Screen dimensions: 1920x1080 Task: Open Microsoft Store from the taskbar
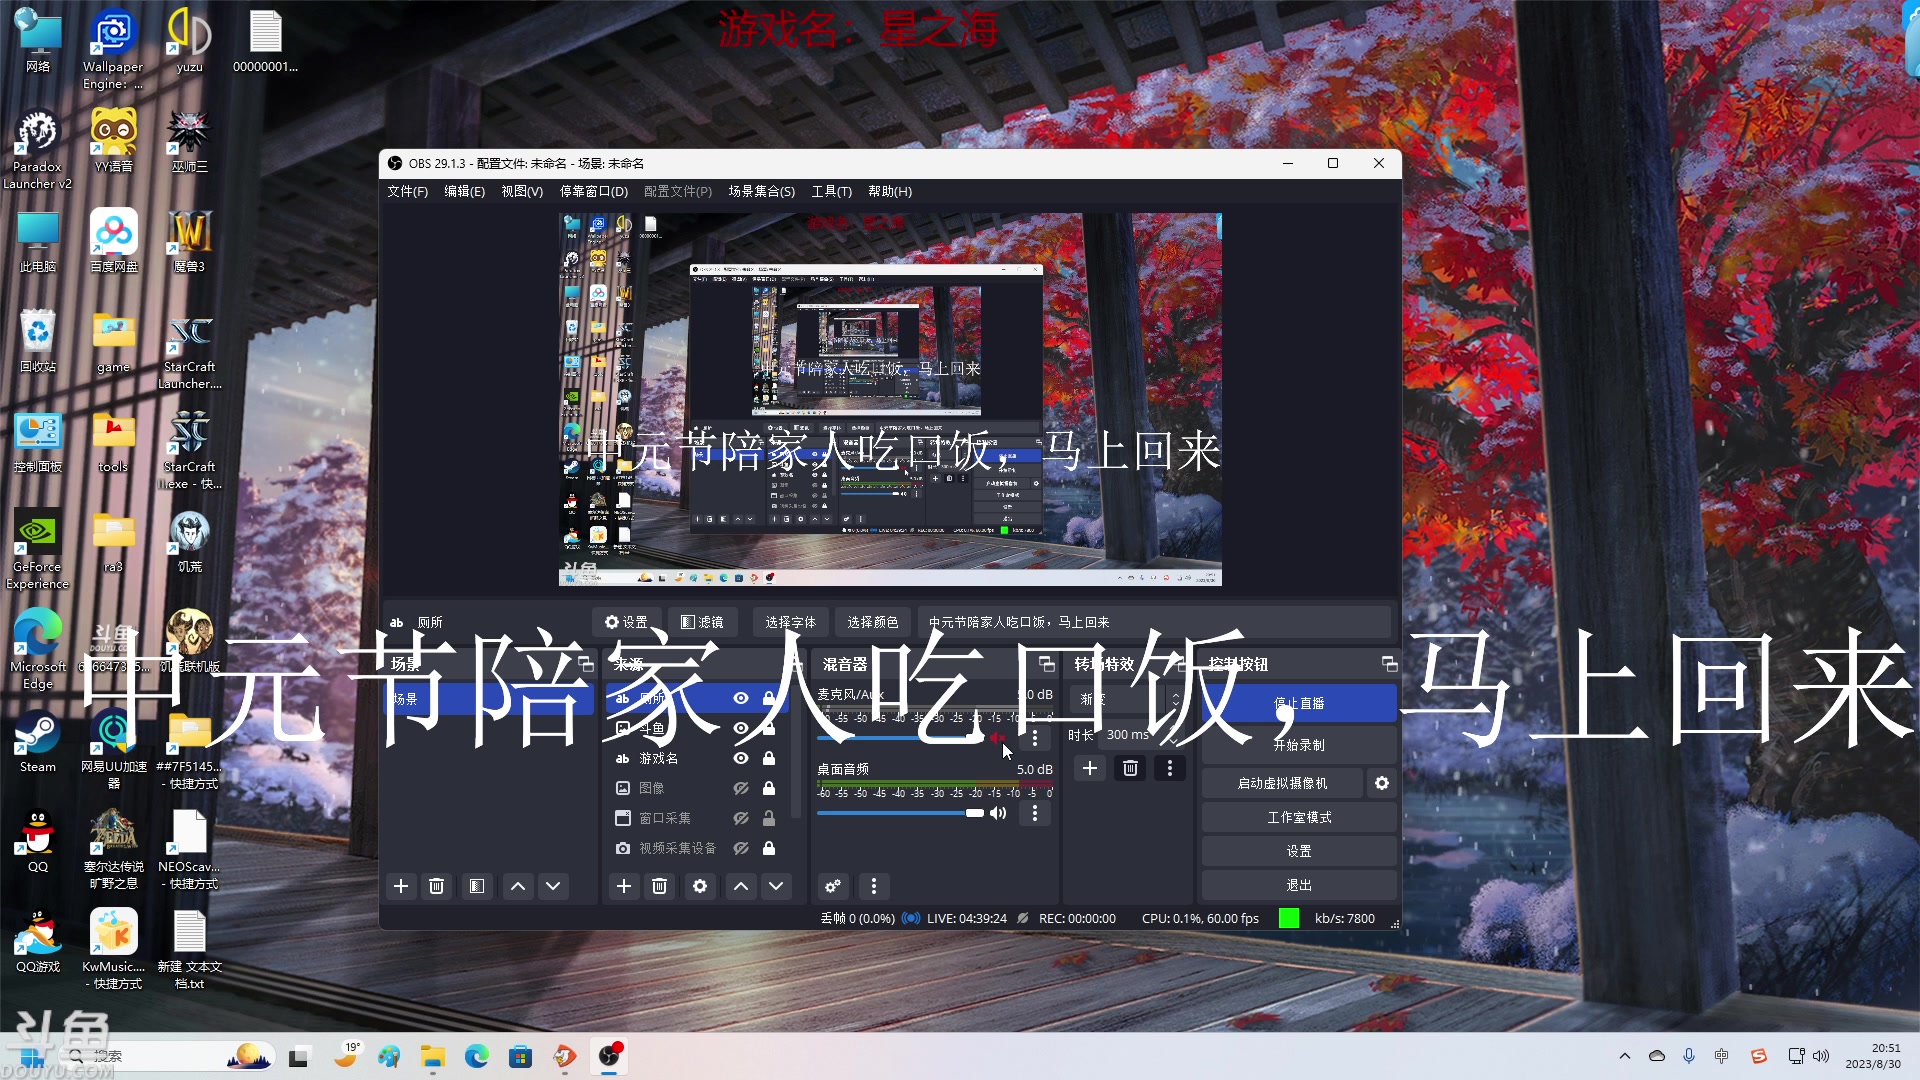520,1056
